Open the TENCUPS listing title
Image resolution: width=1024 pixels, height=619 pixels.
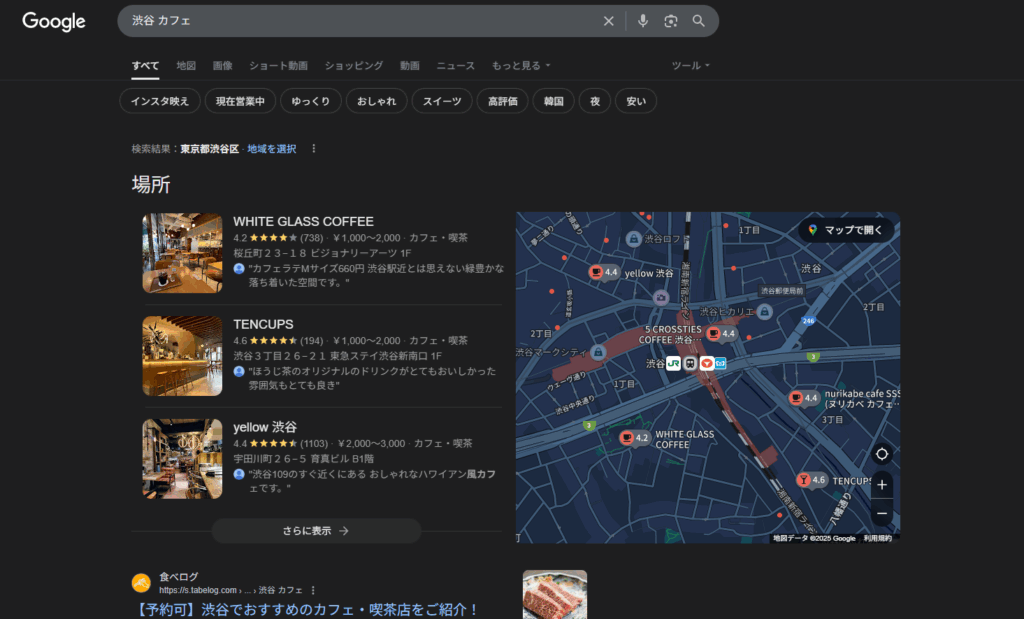pos(263,324)
